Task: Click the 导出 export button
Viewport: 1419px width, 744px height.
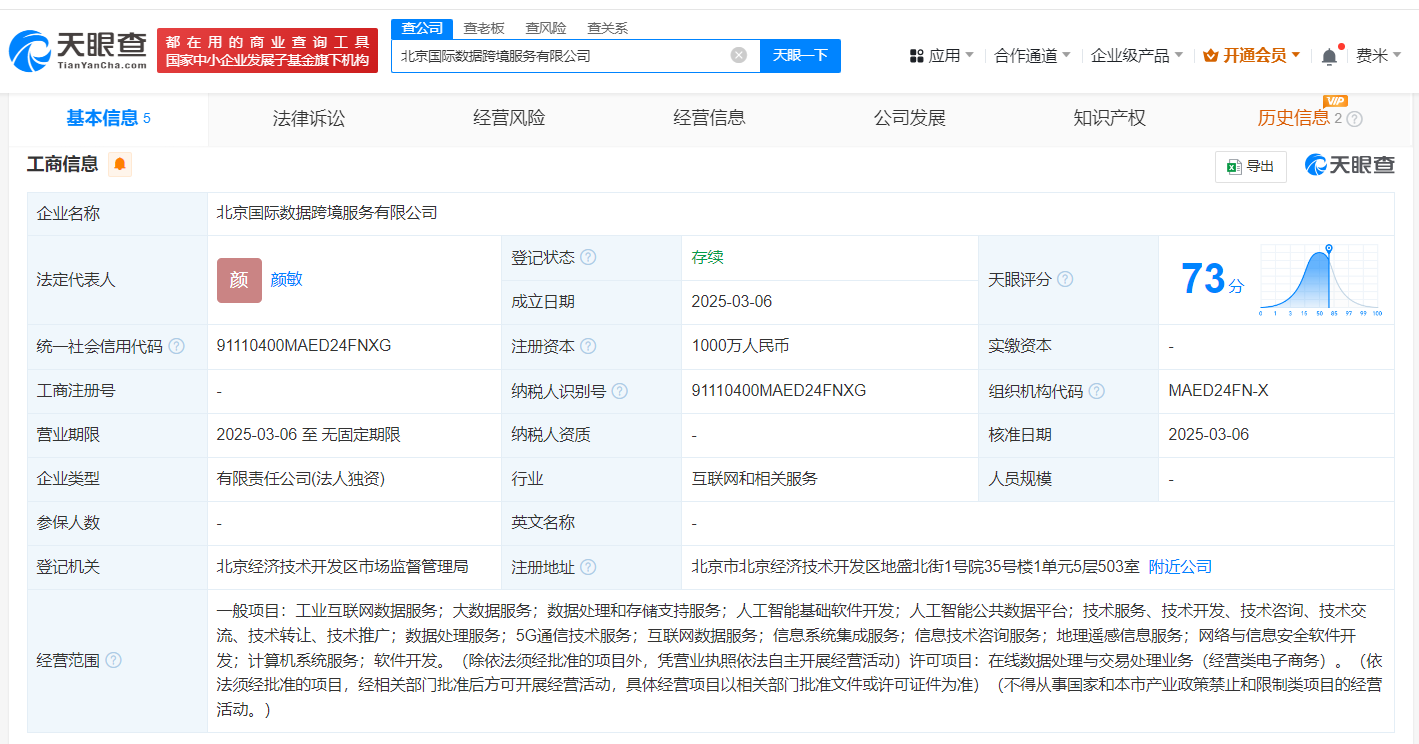Action: pos(1250,167)
